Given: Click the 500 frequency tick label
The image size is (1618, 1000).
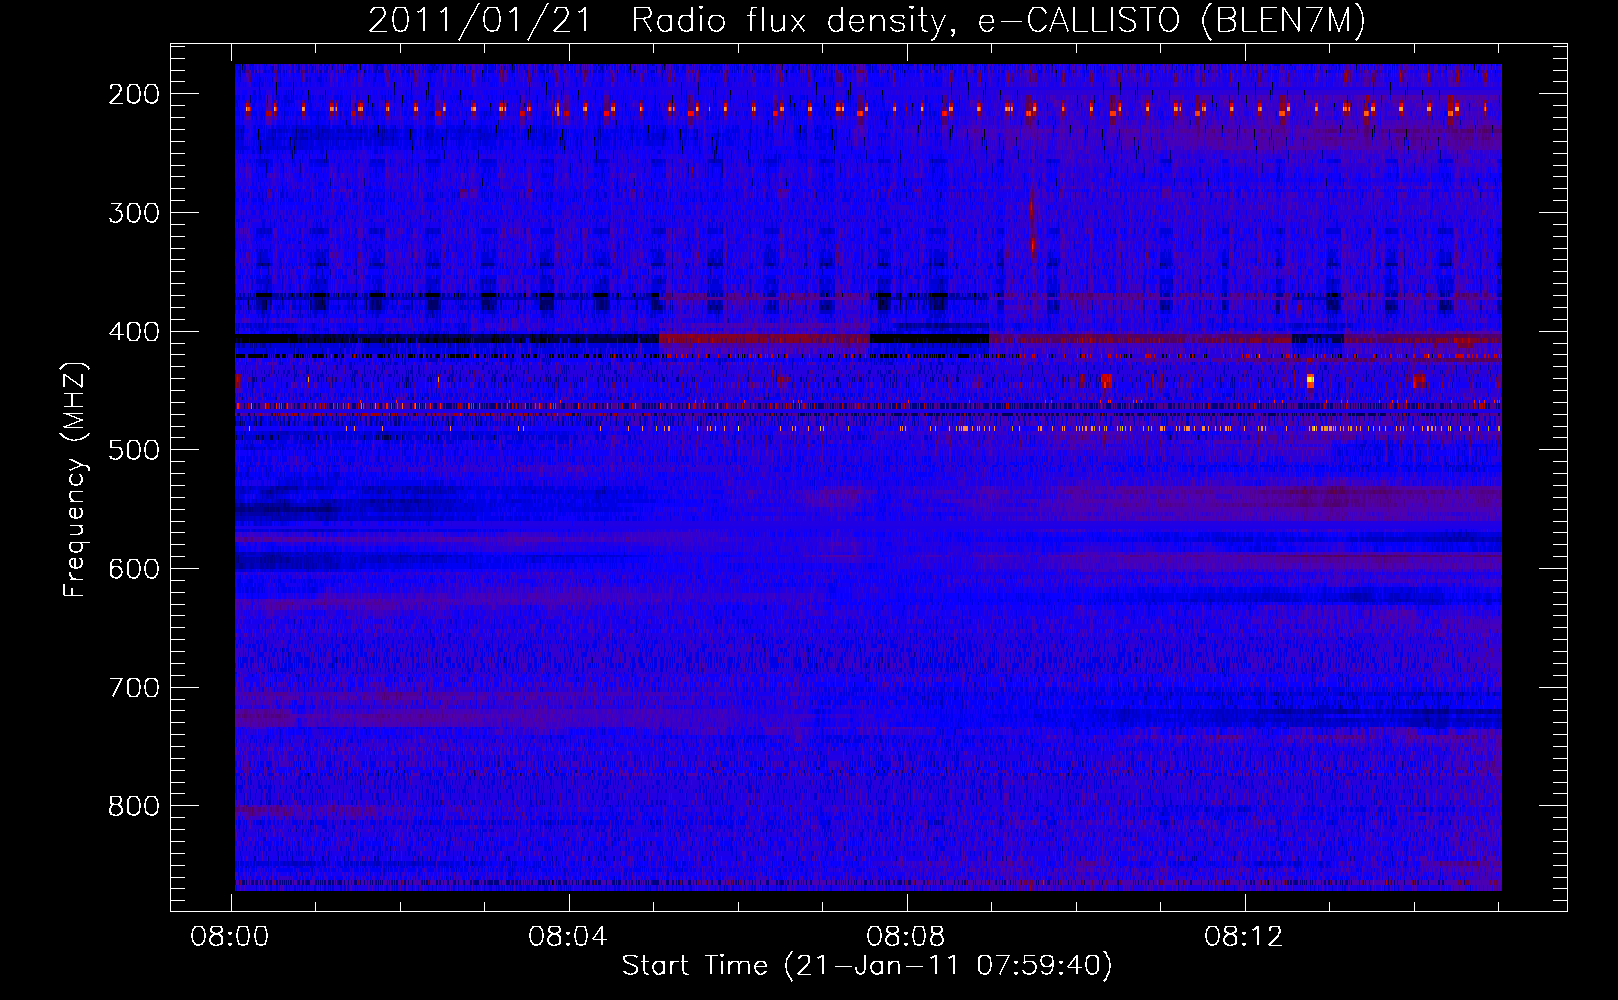Looking at the screenshot, I should coord(134,450).
